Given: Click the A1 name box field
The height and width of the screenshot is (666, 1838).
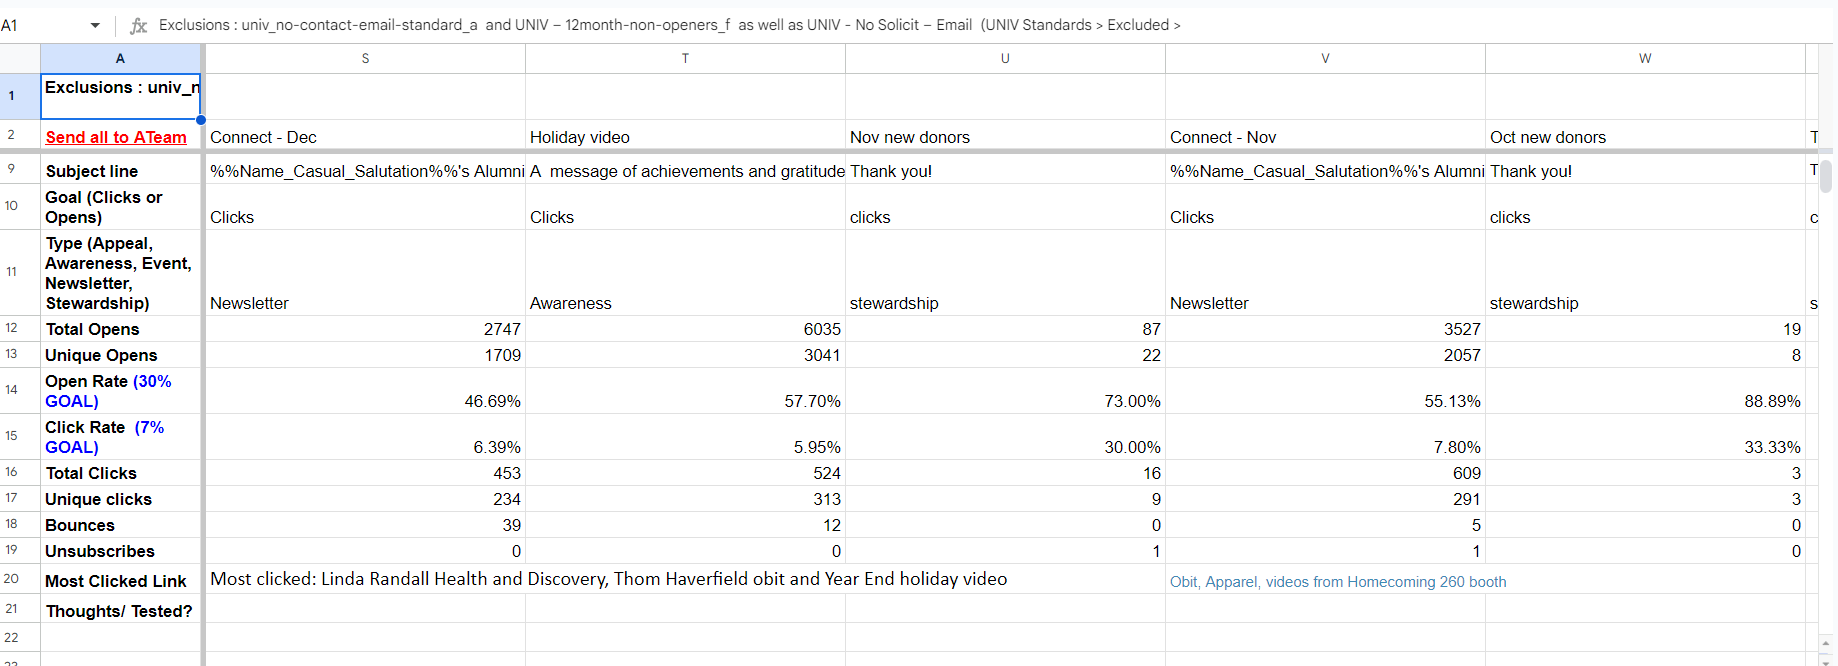Looking at the screenshot, I should (40, 26).
